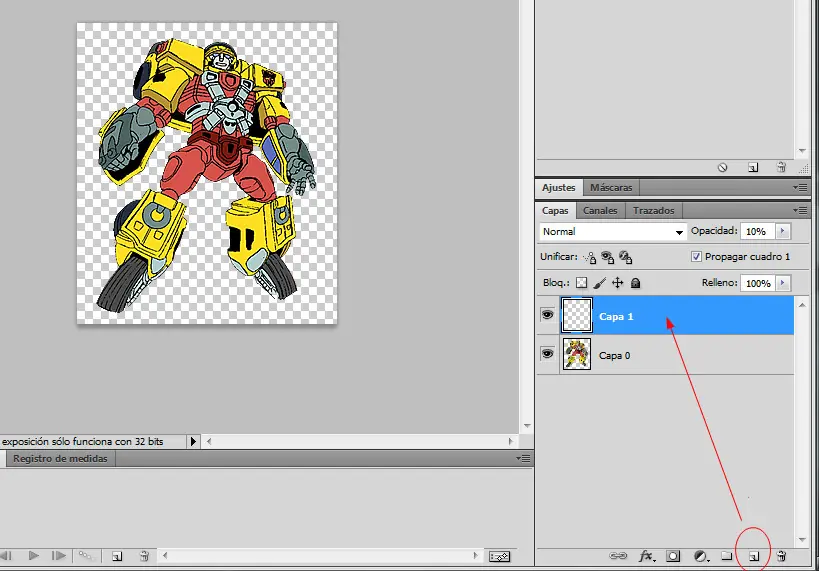Play the animation
The image size is (819, 571).
[33, 556]
